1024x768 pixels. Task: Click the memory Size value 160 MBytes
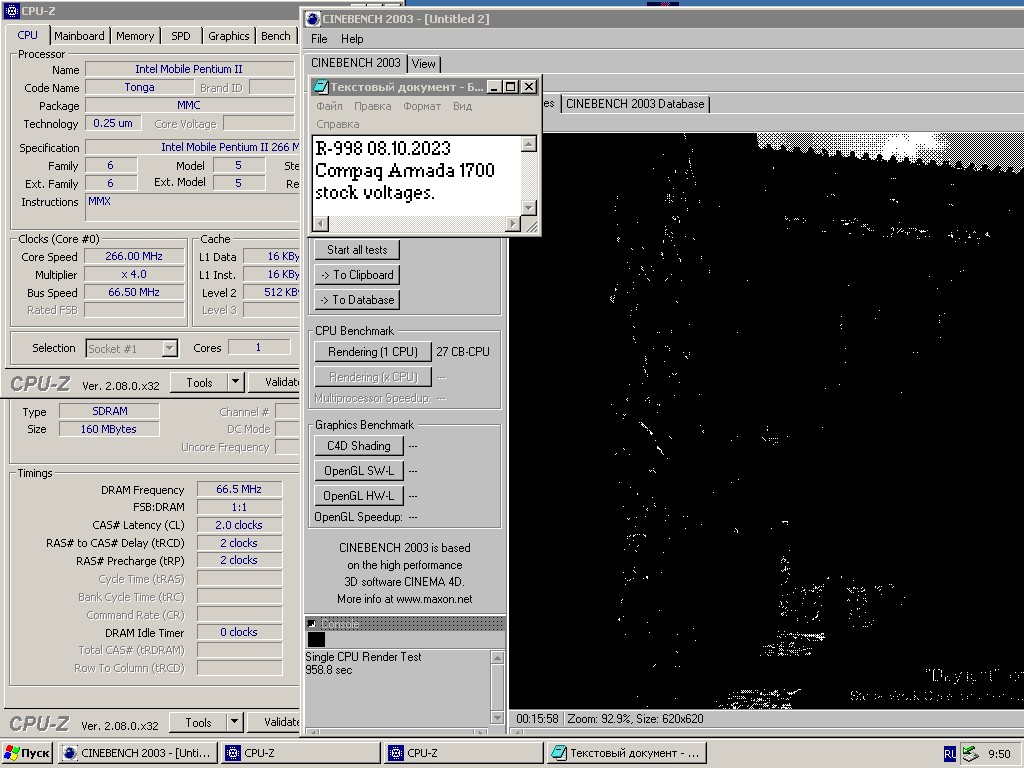[x=109, y=429]
